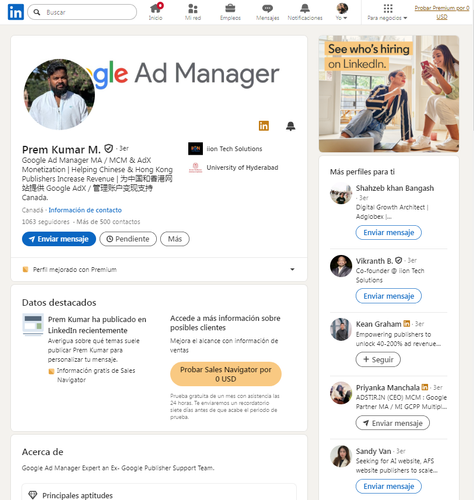Send message to Priyanka Manchala
474x500 pixels.
[x=392, y=423]
